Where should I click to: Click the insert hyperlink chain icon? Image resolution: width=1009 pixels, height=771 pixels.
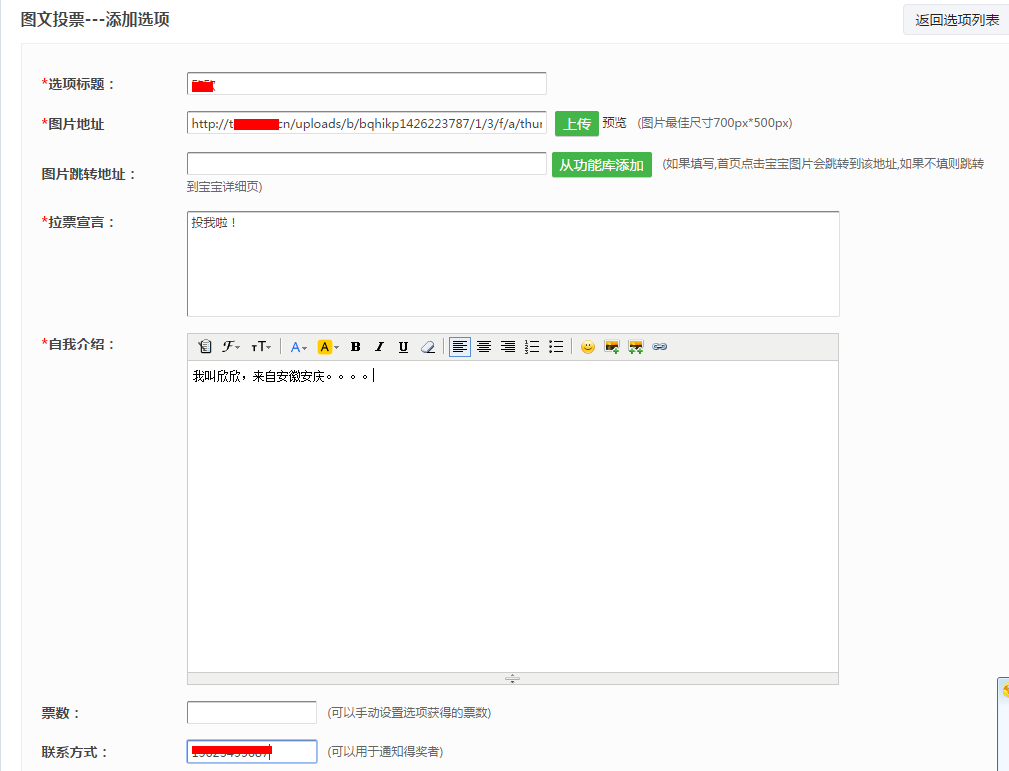pyautogui.click(x=659, y=347)
